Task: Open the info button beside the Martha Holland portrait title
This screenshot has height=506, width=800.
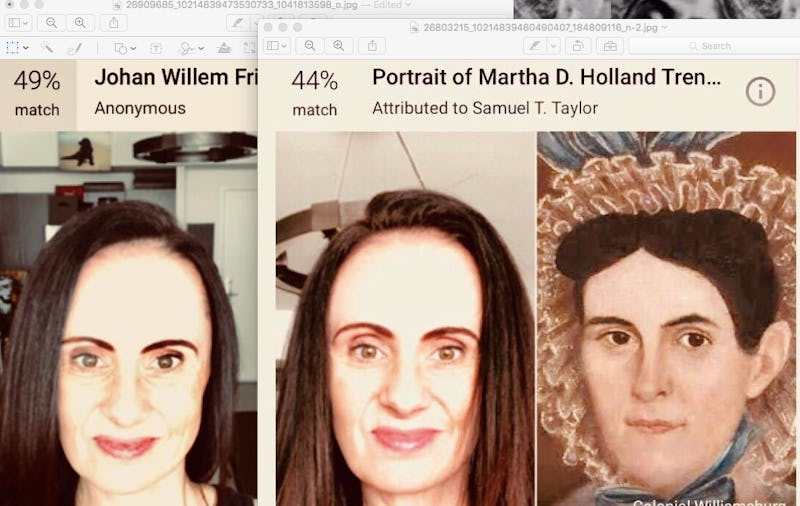Action: point(760,92)
